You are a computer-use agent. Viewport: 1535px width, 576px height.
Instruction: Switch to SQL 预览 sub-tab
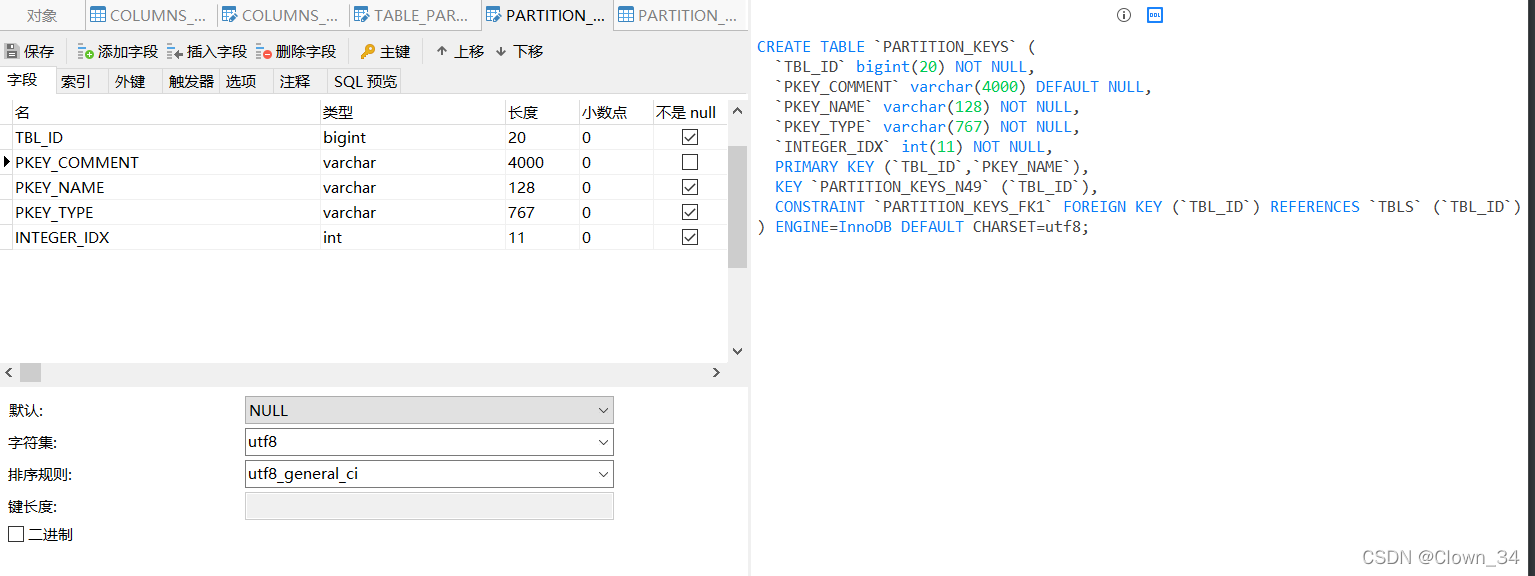pos(365,81)
